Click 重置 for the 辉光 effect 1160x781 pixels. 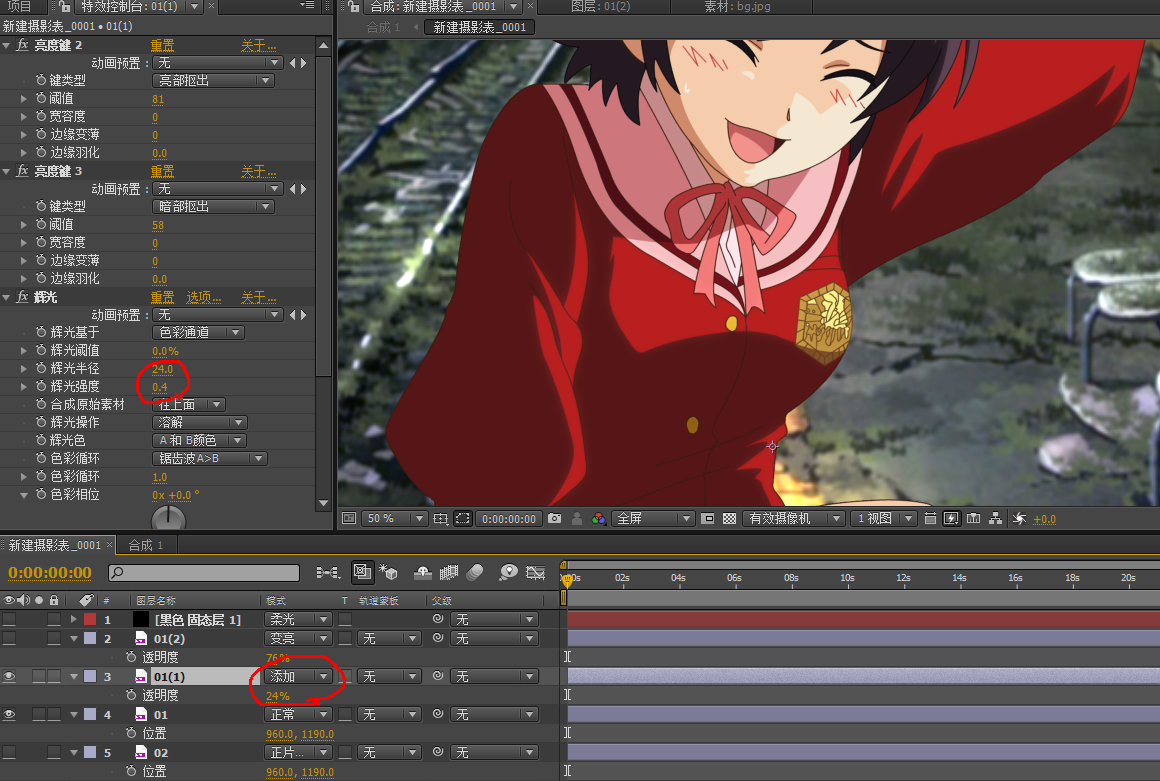pyautogui.click(x=162, y=297)
